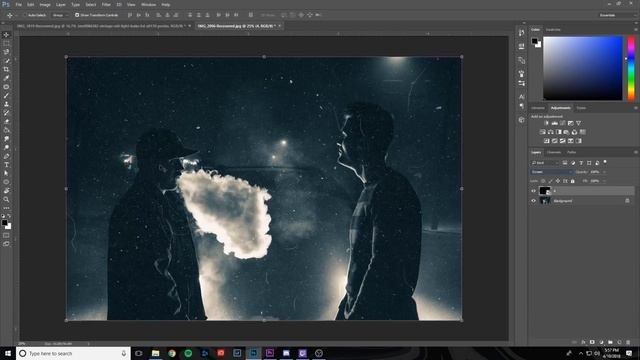This screenshot has height=360, width=640.
Task: Open the Filter menu
Action: coord(106,4)
